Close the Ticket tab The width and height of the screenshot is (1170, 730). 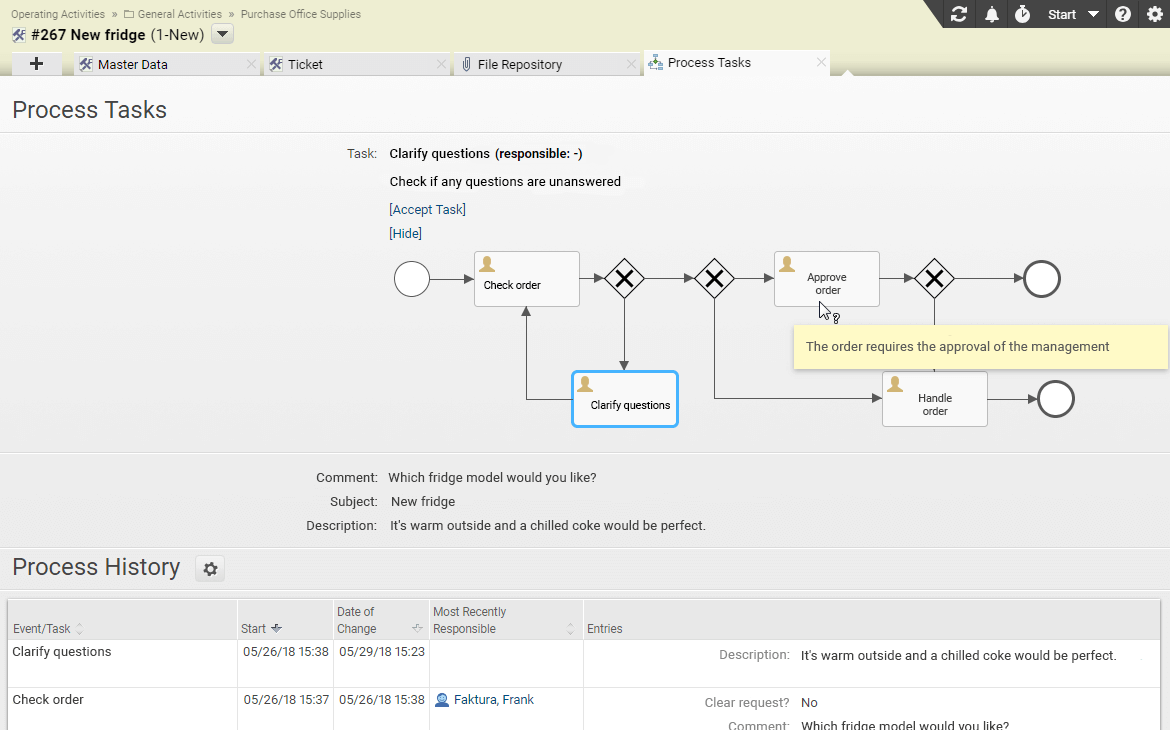pyautogui.click(x=441, y=64)
